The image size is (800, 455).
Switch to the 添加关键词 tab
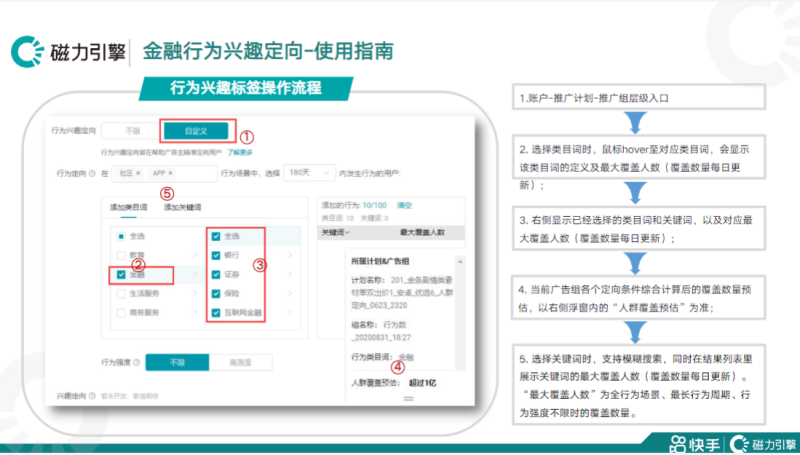point(182,207)
